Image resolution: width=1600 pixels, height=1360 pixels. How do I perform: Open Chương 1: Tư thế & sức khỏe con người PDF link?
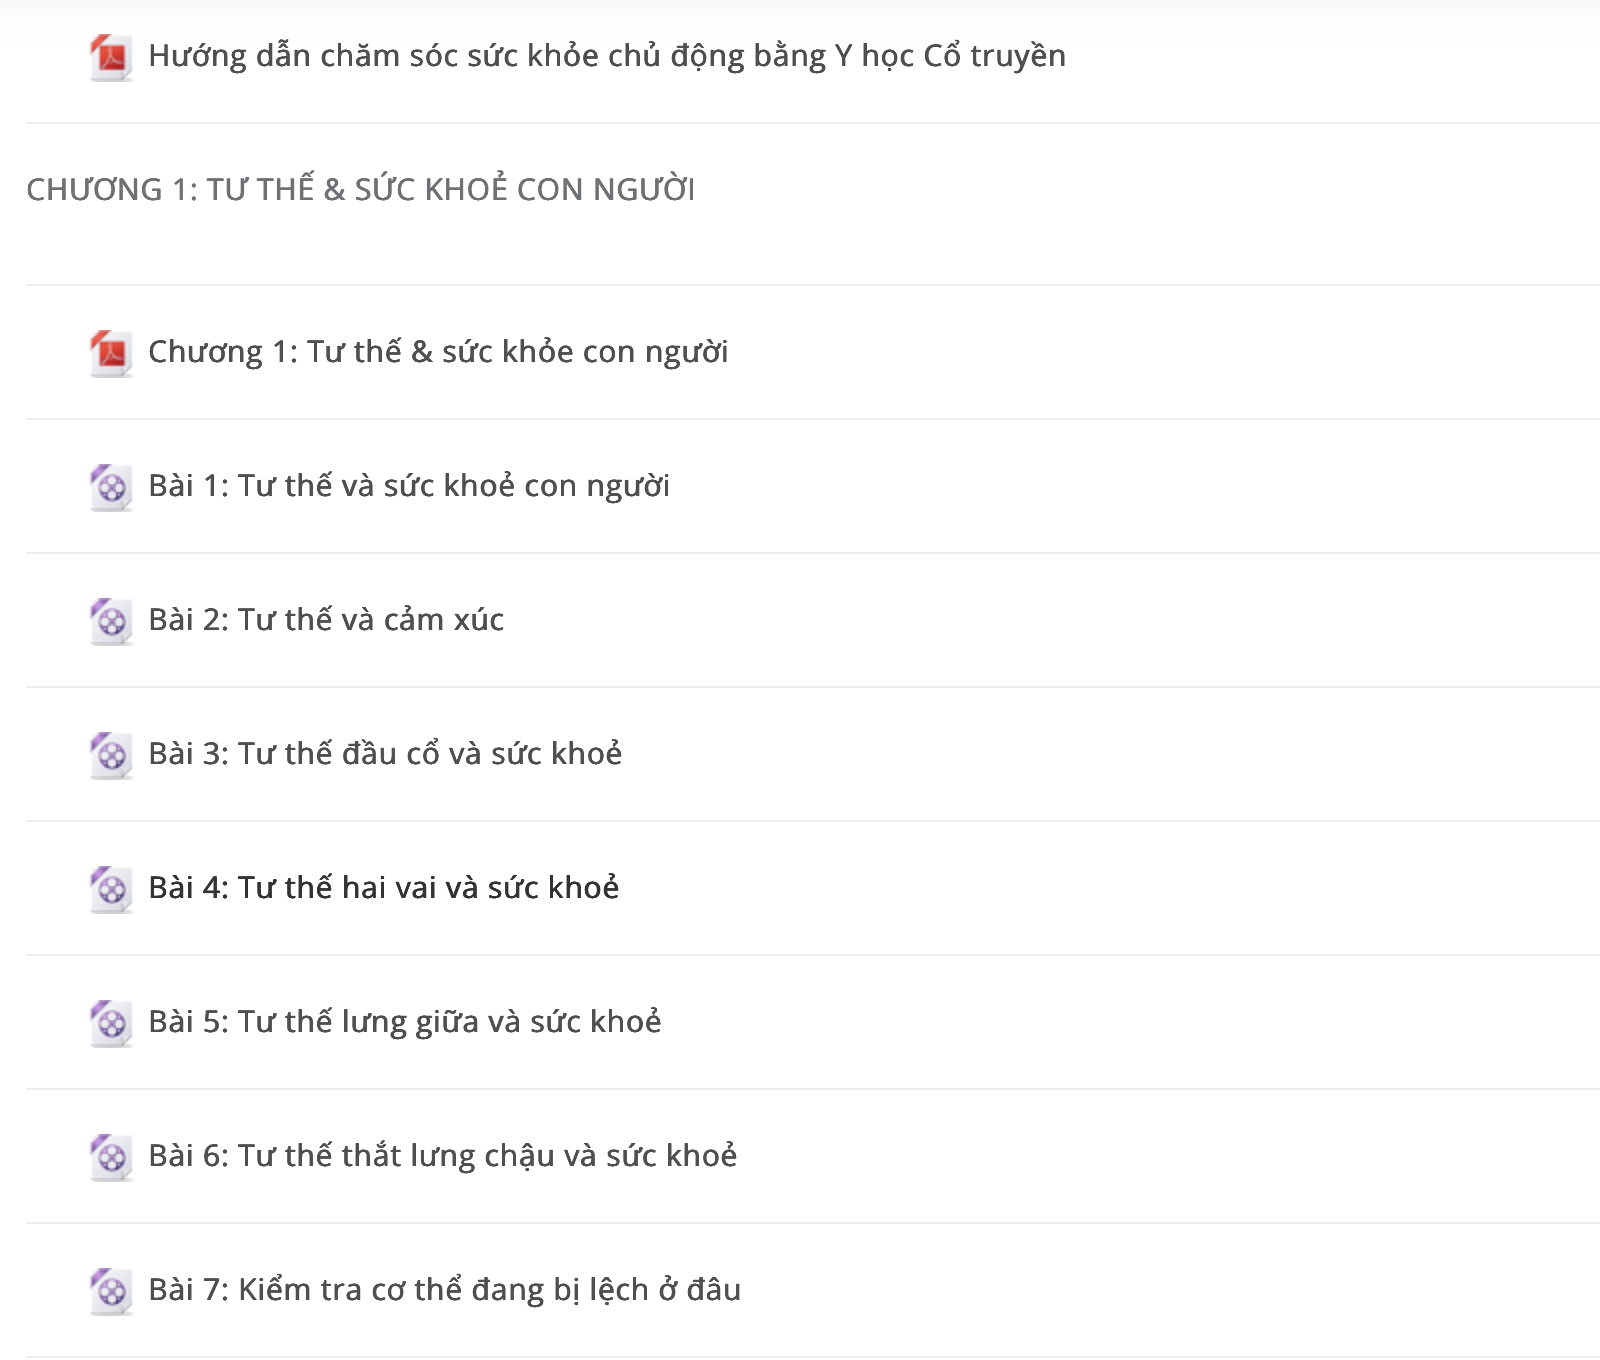[438, 352]
